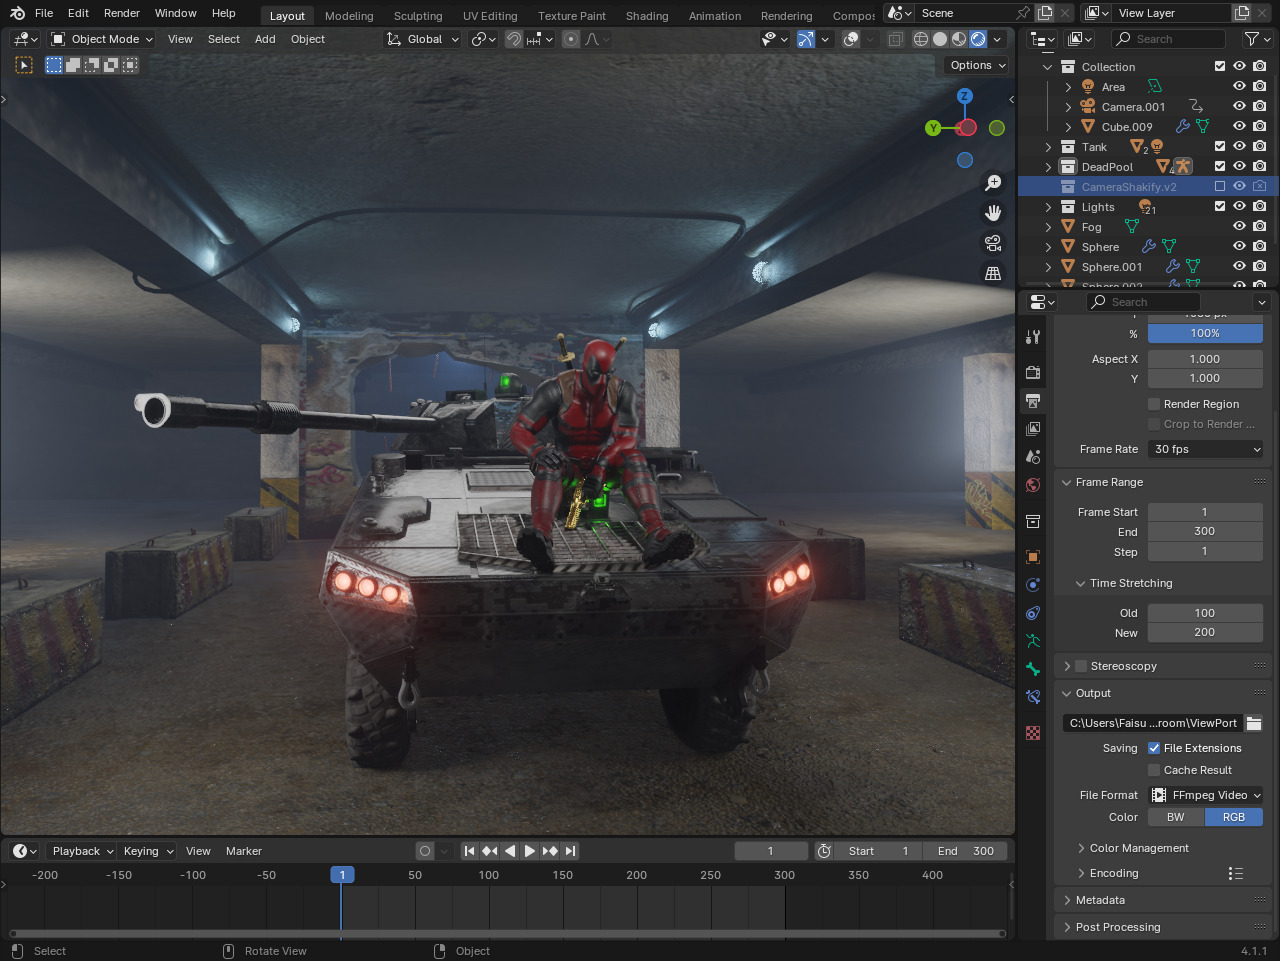Click the Blender logo menu icon
The height and width of the screenshot is (961, 1280).
pyautogui.click(x=17, y=13)
